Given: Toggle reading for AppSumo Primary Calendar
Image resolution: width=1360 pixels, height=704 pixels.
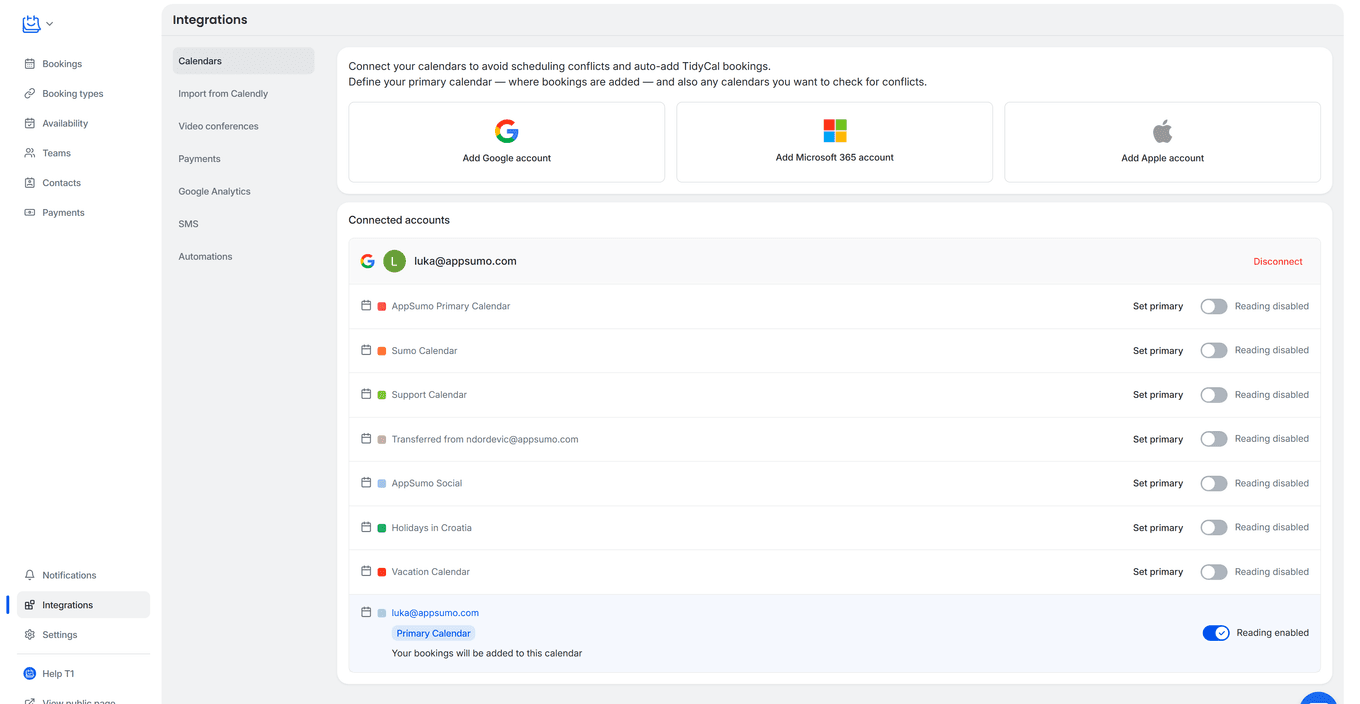Looking at the screenshot, I should pyautogui.click(x=1213, y=306).
